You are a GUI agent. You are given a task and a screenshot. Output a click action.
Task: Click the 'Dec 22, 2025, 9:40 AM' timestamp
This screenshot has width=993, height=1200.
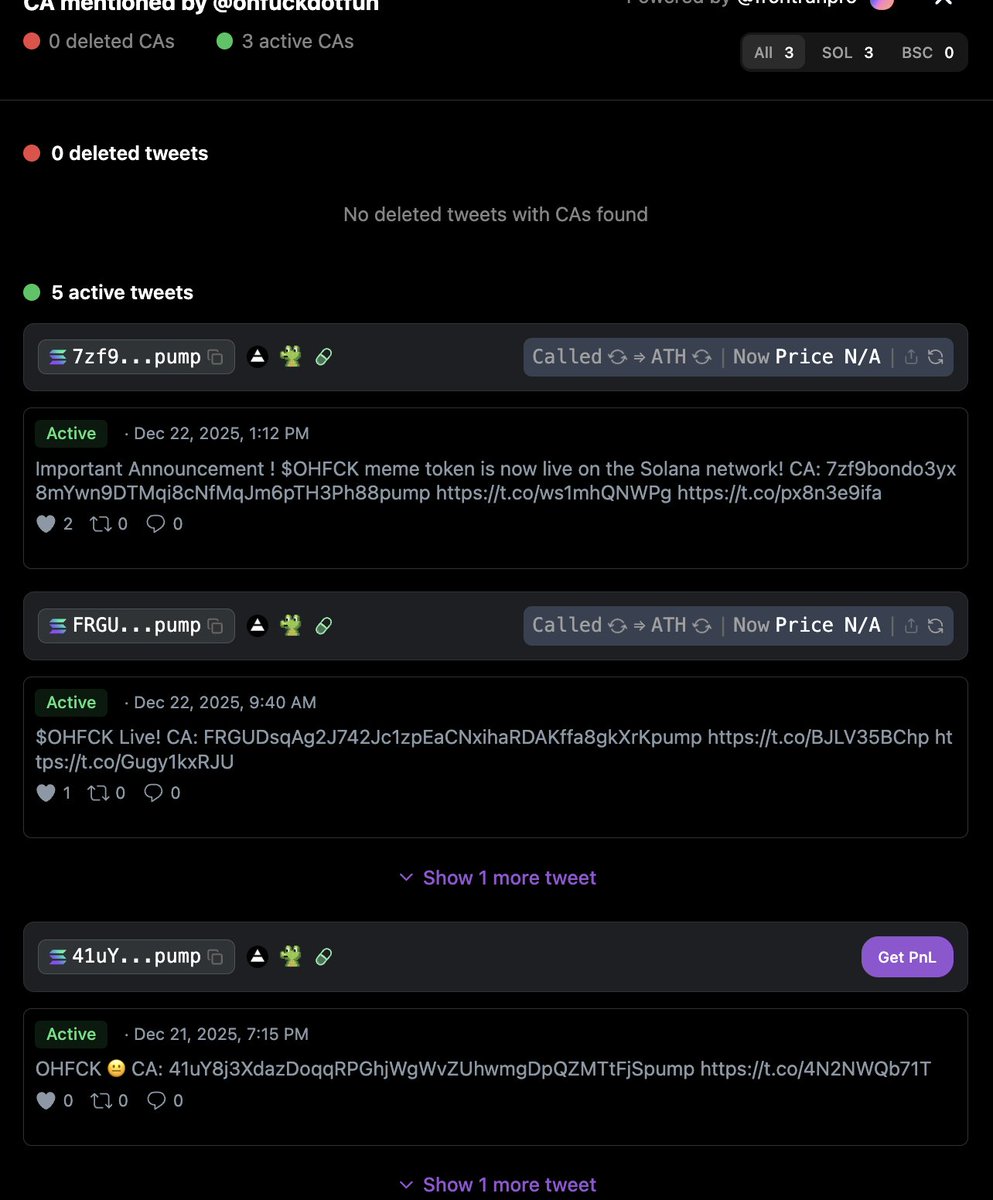point(225,703)
